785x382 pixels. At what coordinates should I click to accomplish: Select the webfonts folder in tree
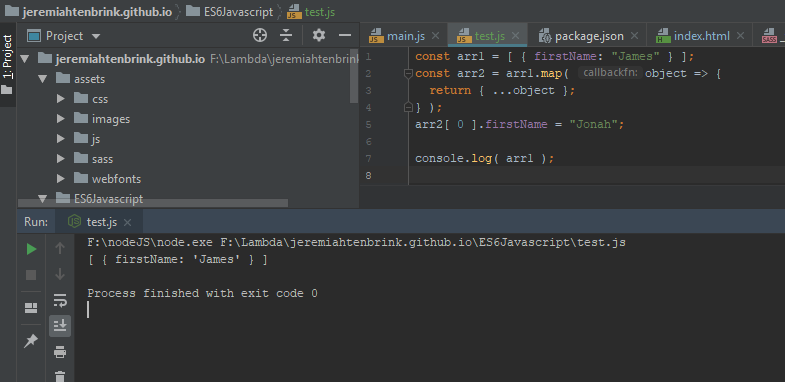pyautogui.click(x=116, y=179)
